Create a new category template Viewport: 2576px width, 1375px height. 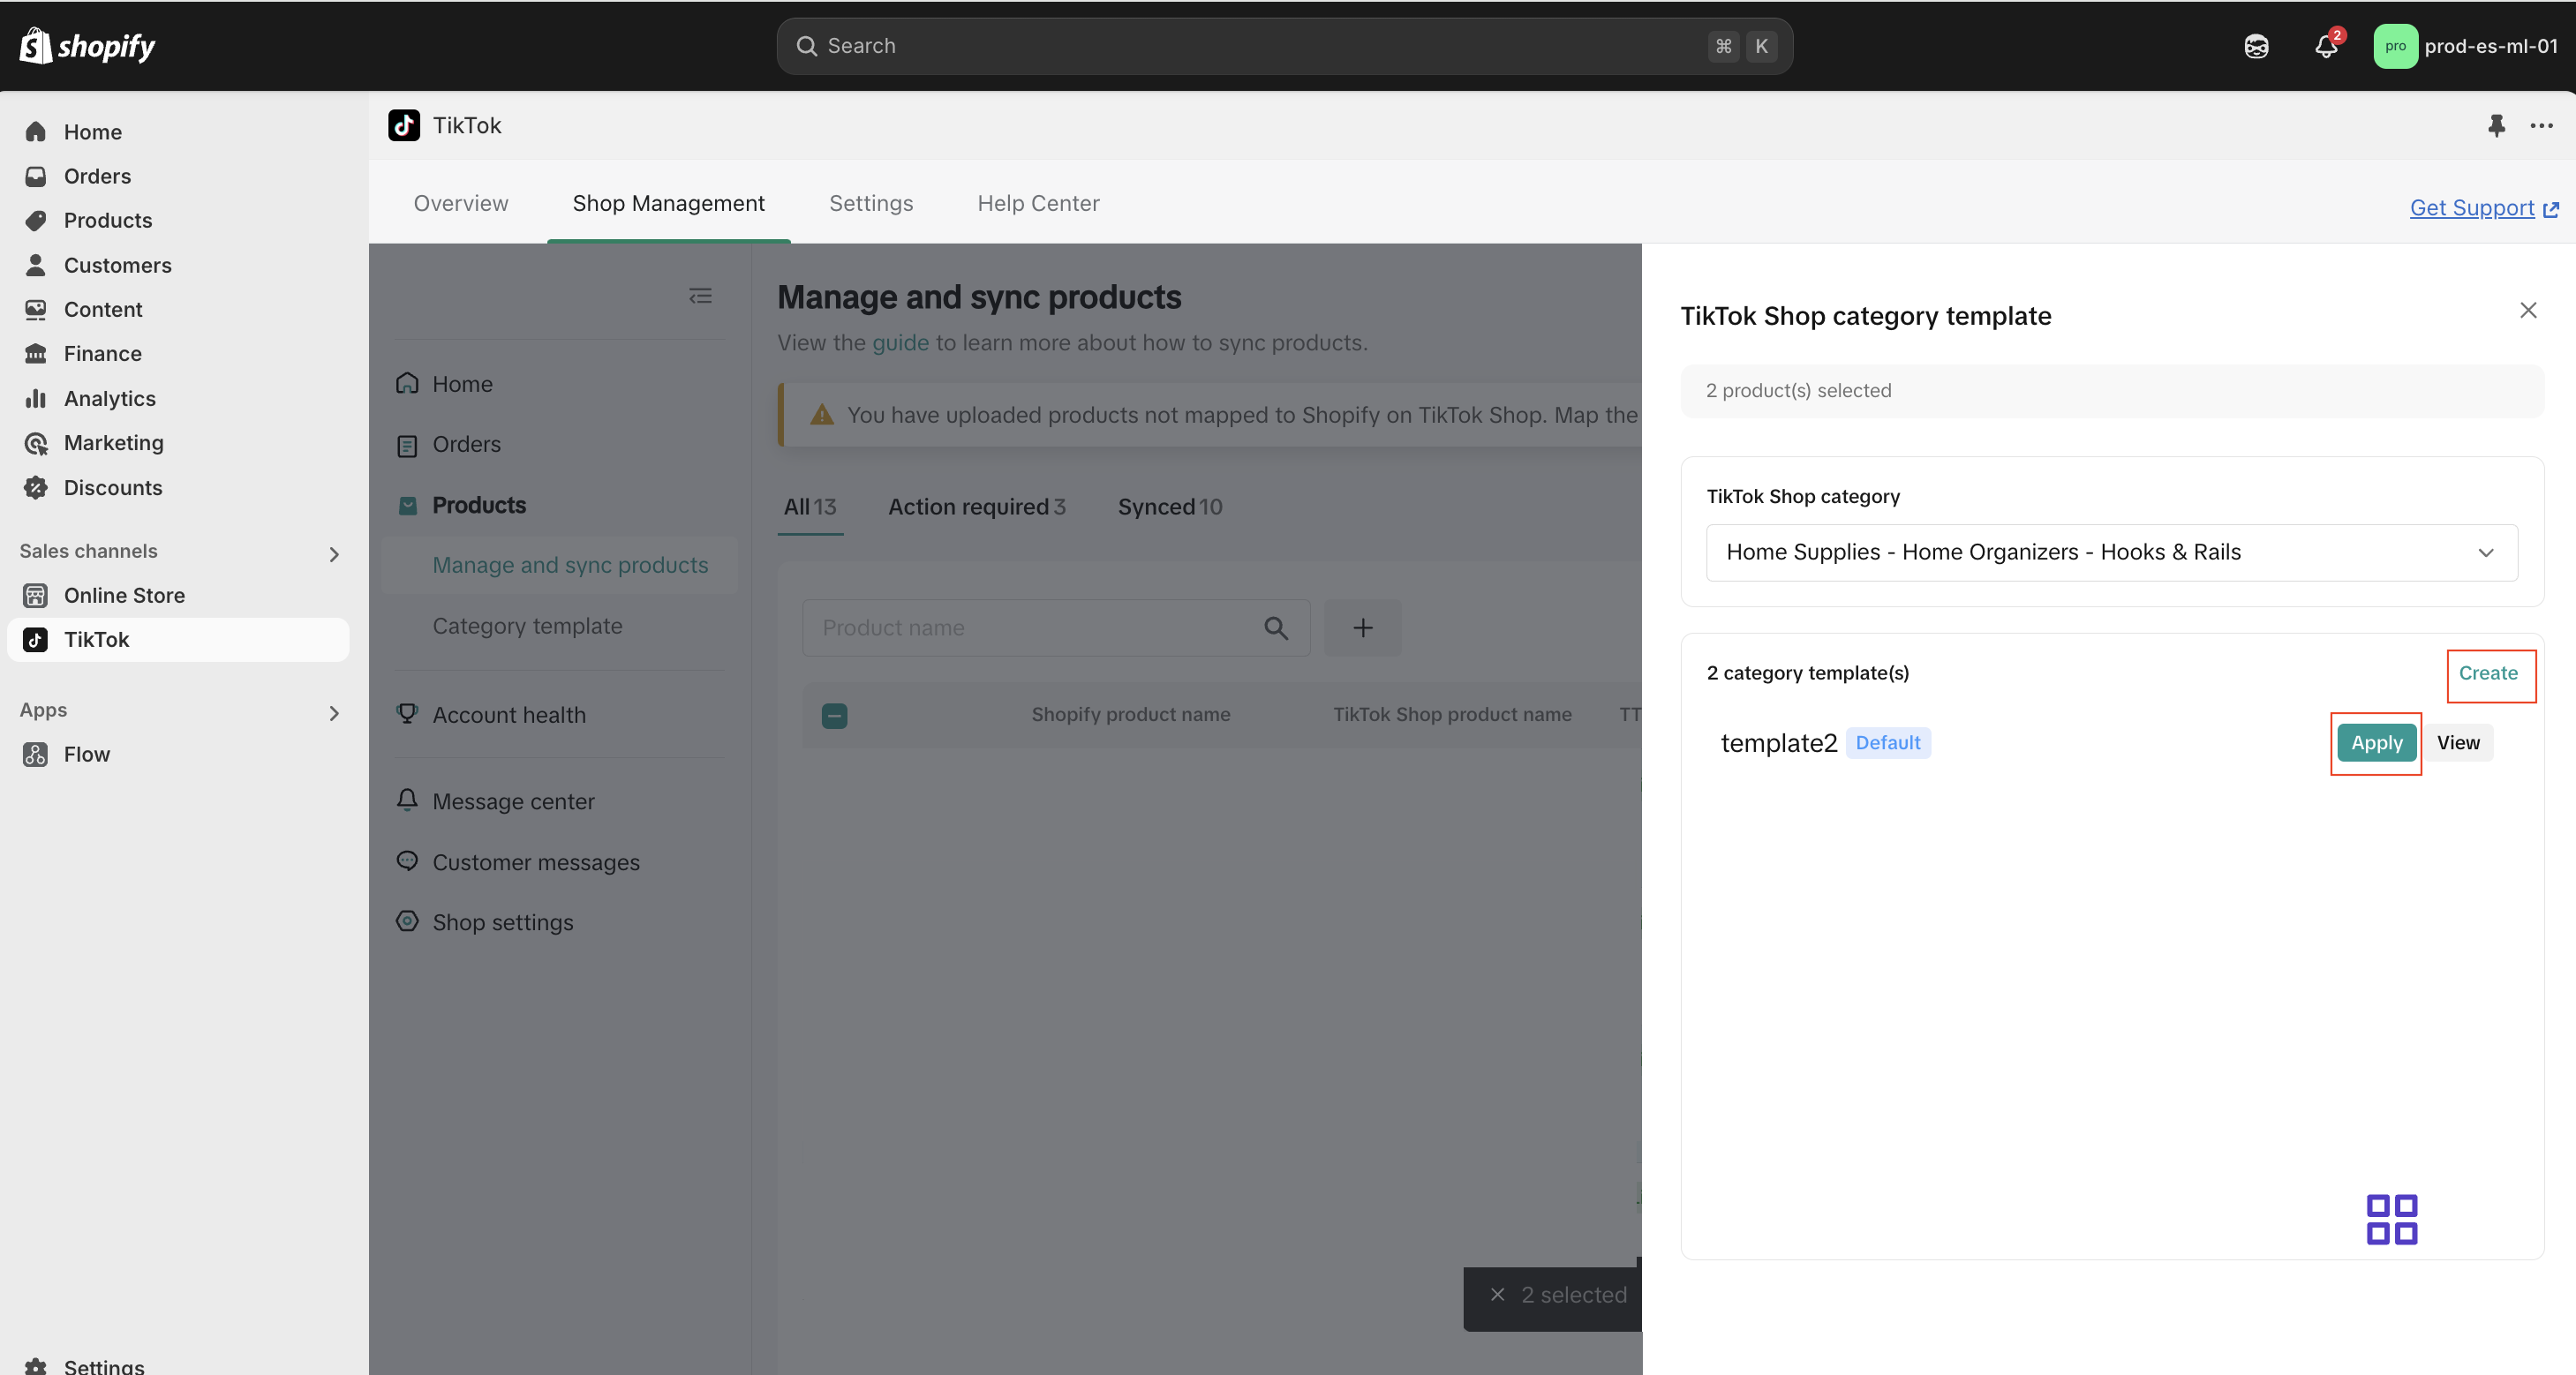(x=2488, y=673)
